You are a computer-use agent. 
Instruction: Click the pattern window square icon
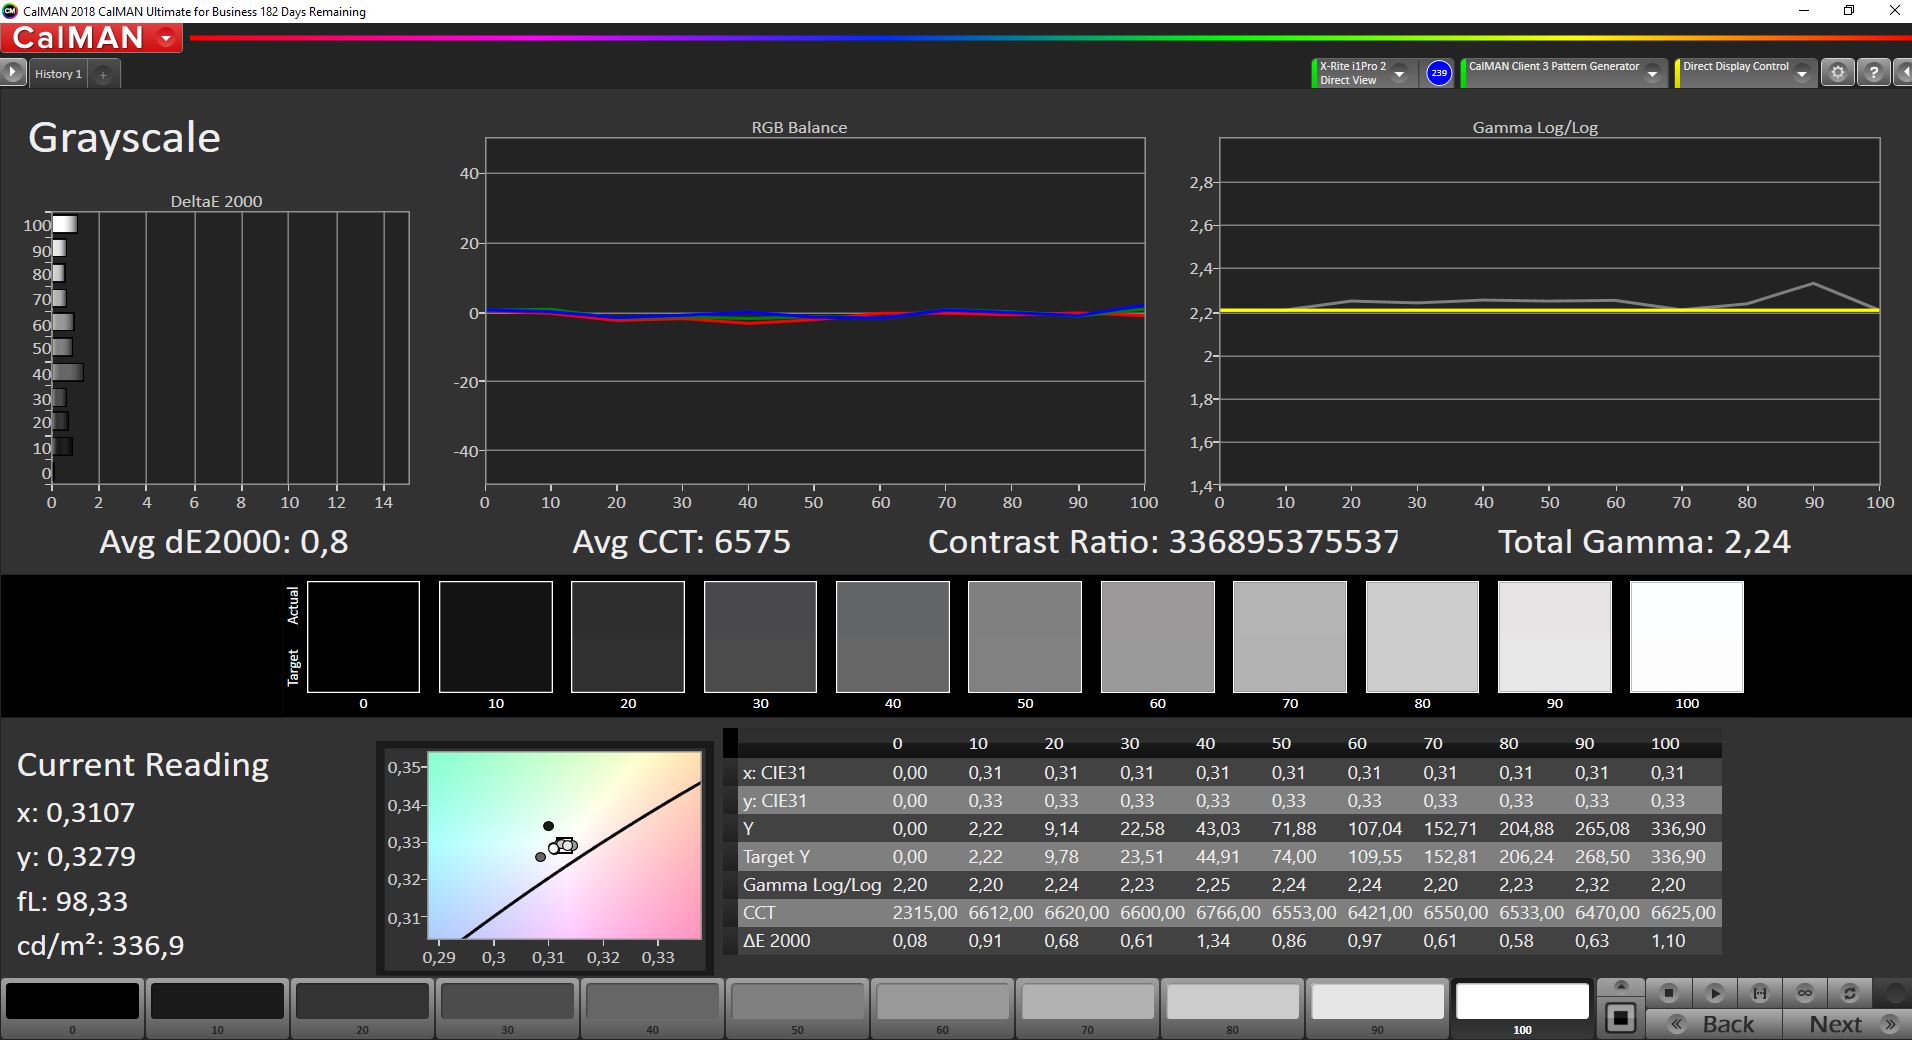1620,1018
